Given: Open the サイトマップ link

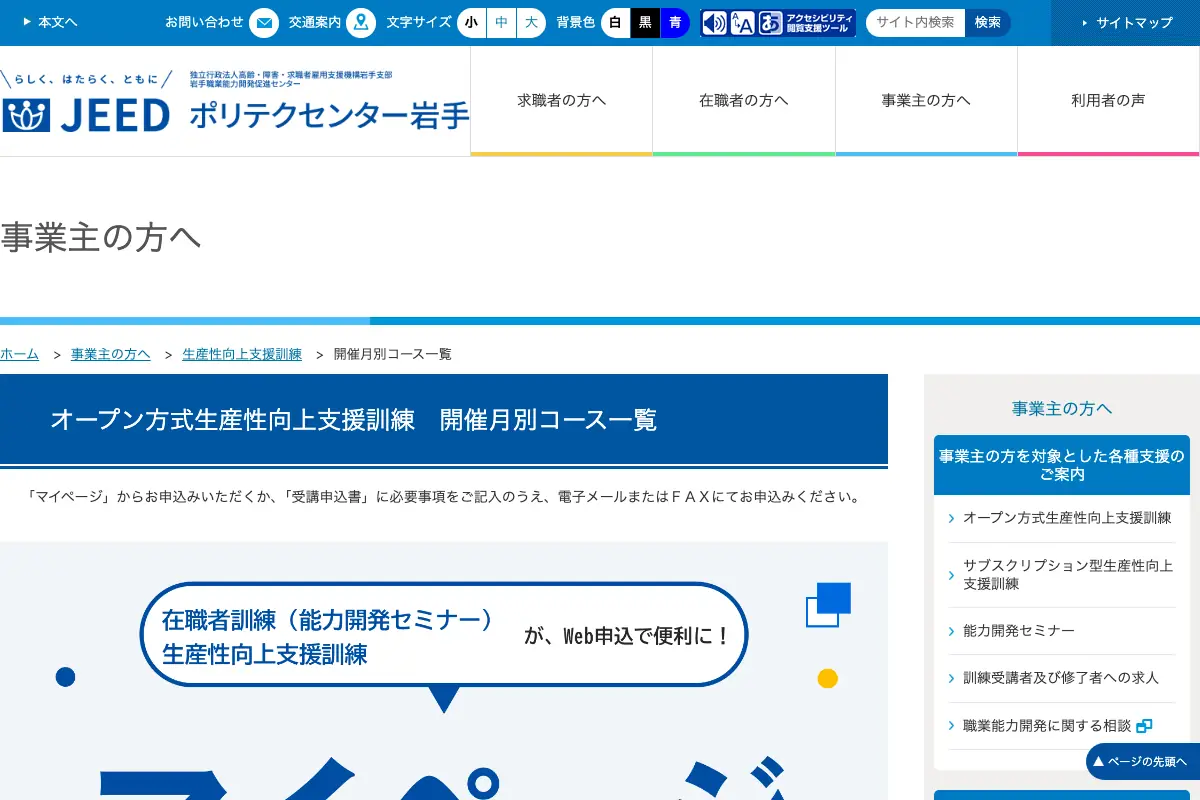Looking at the screenshot, I should [1125, 22].
